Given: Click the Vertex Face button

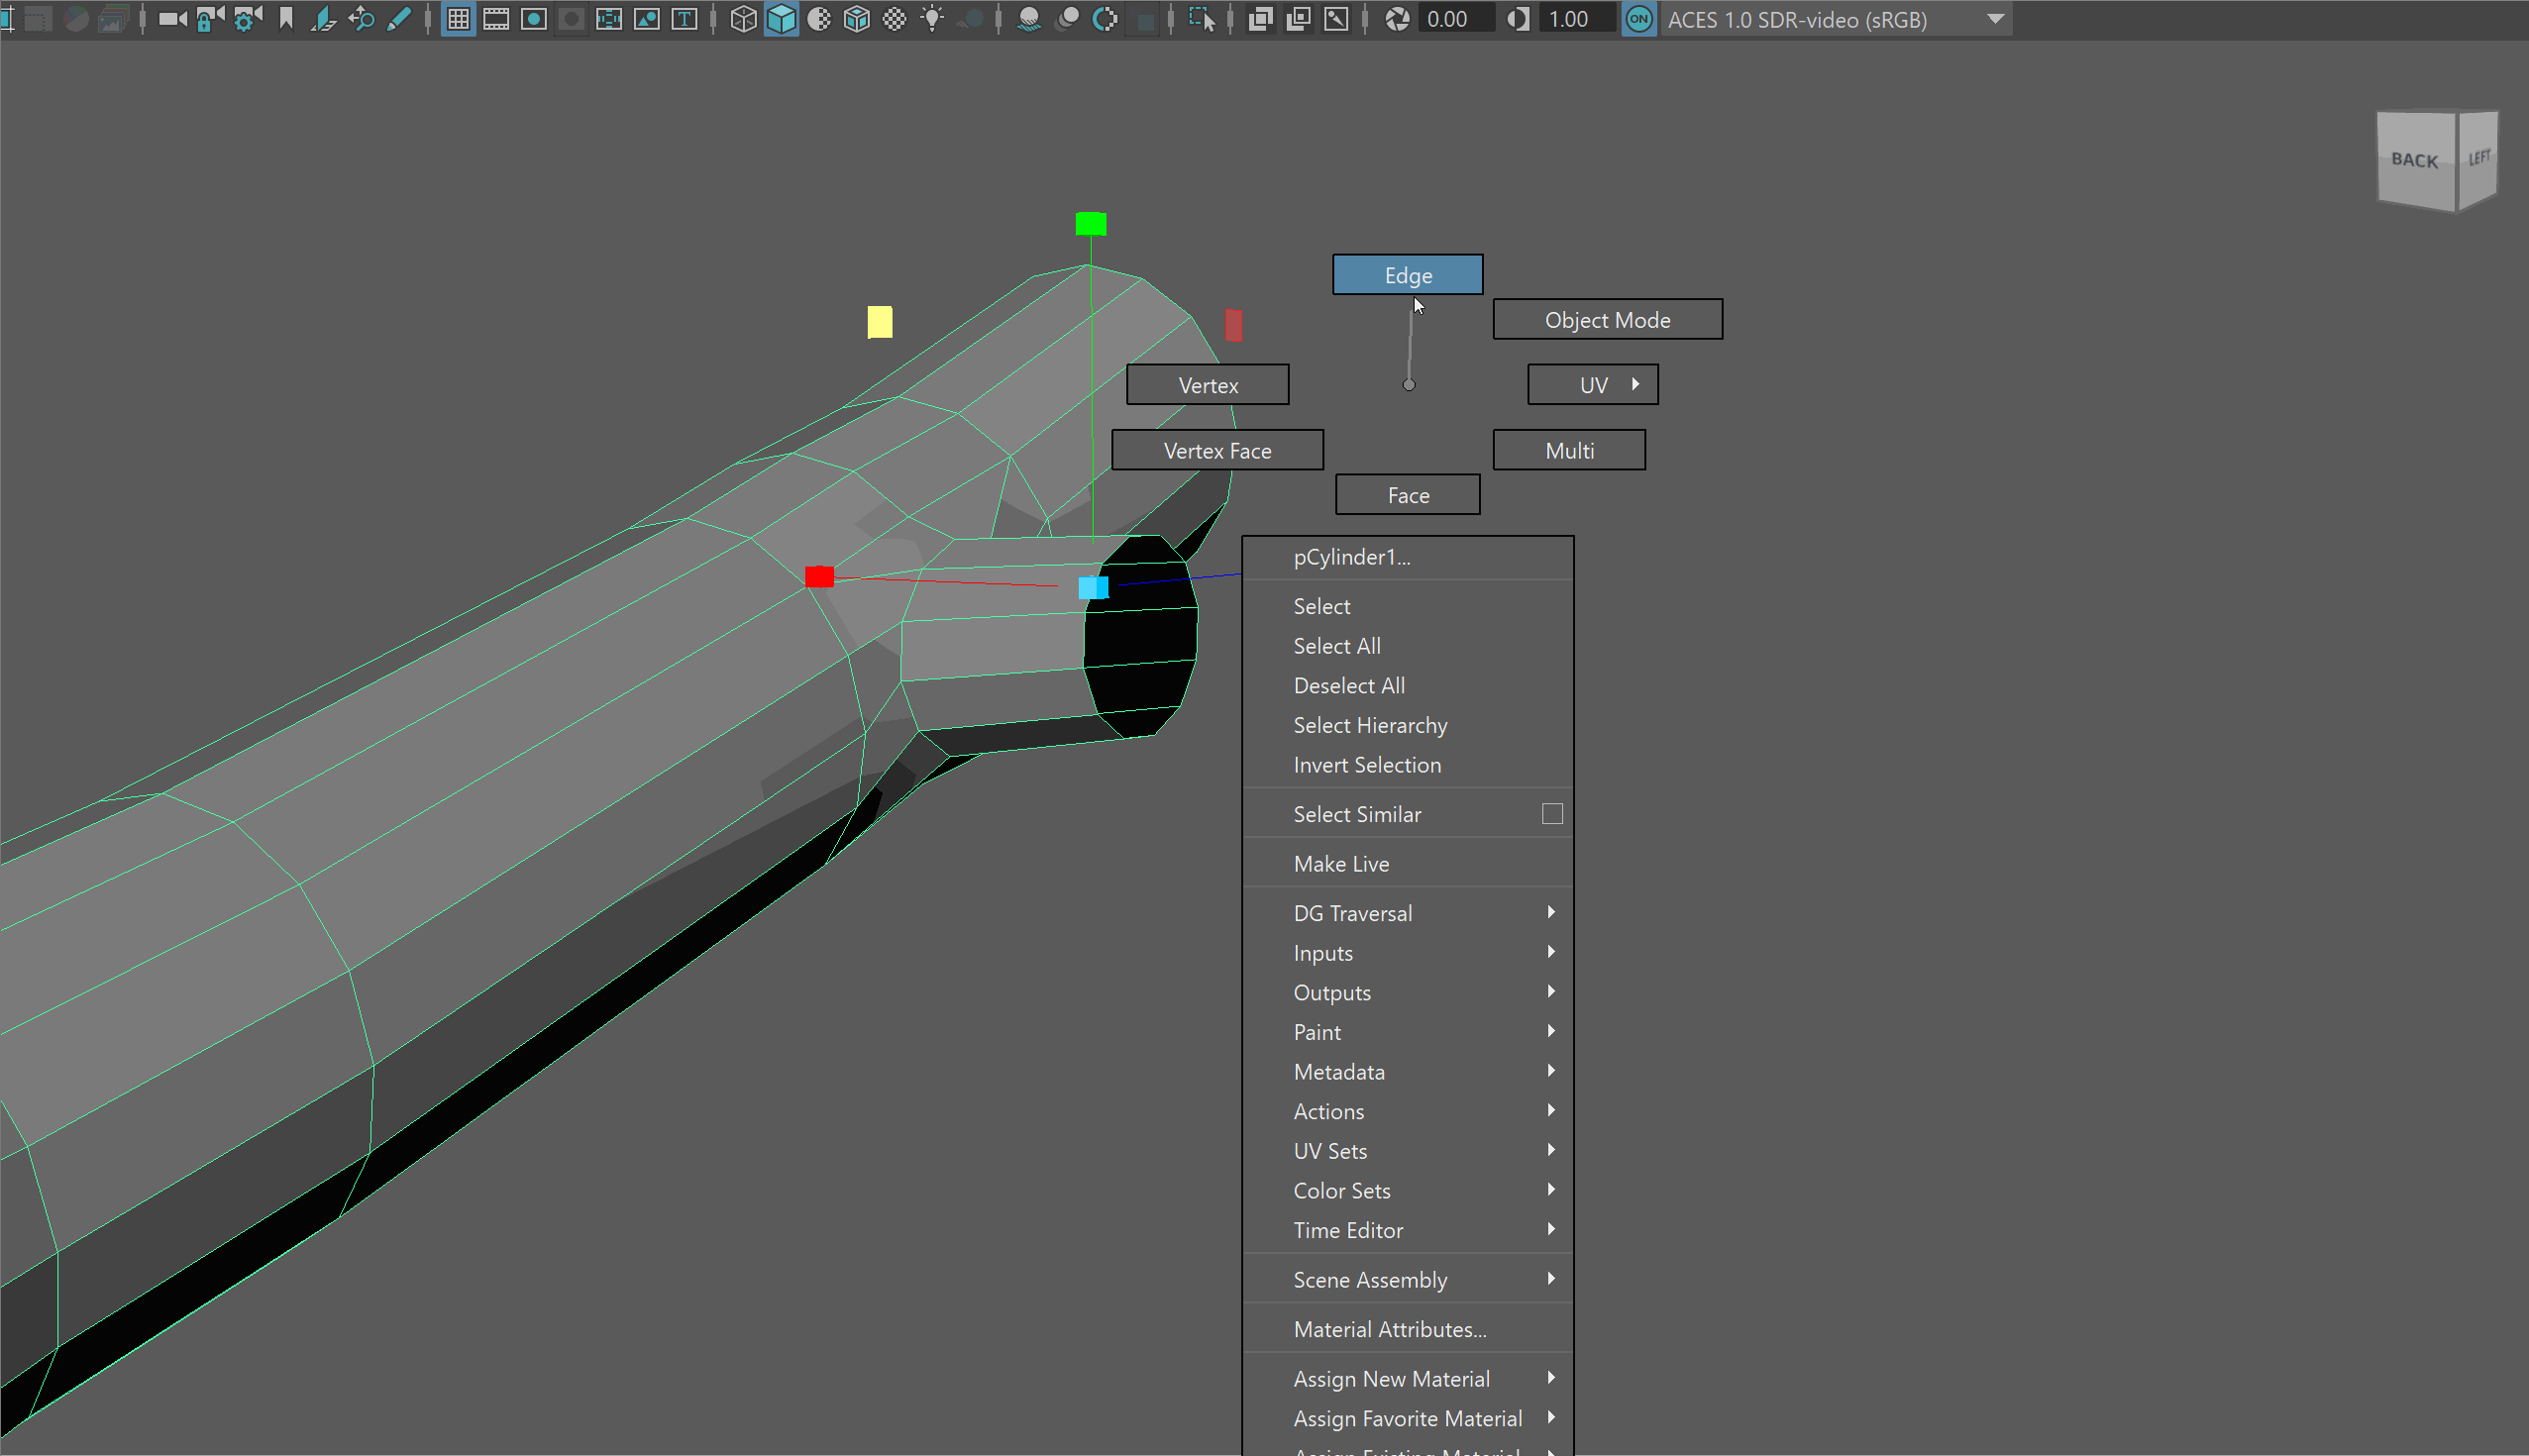Looking at the screenshot, I should [x=1217, y=451].
